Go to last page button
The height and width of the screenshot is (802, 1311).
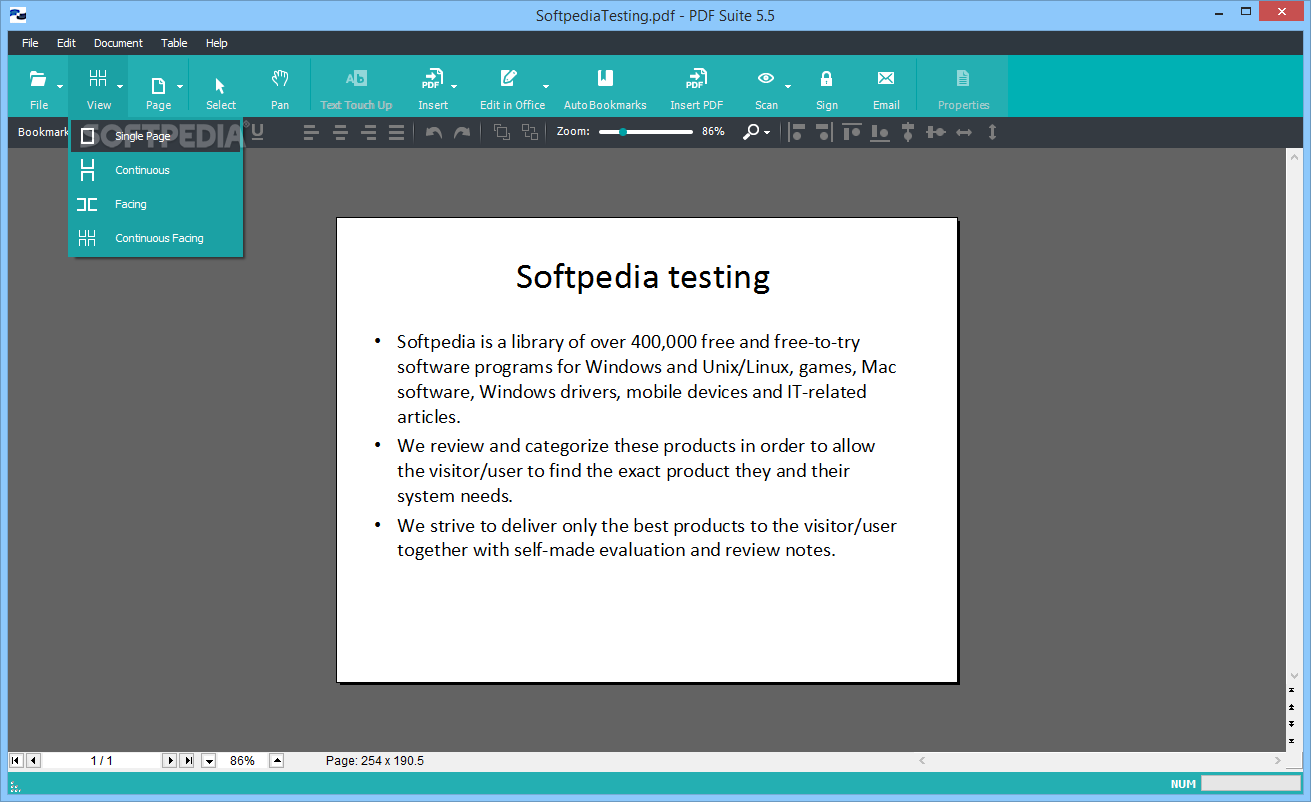tap(187, 761)
